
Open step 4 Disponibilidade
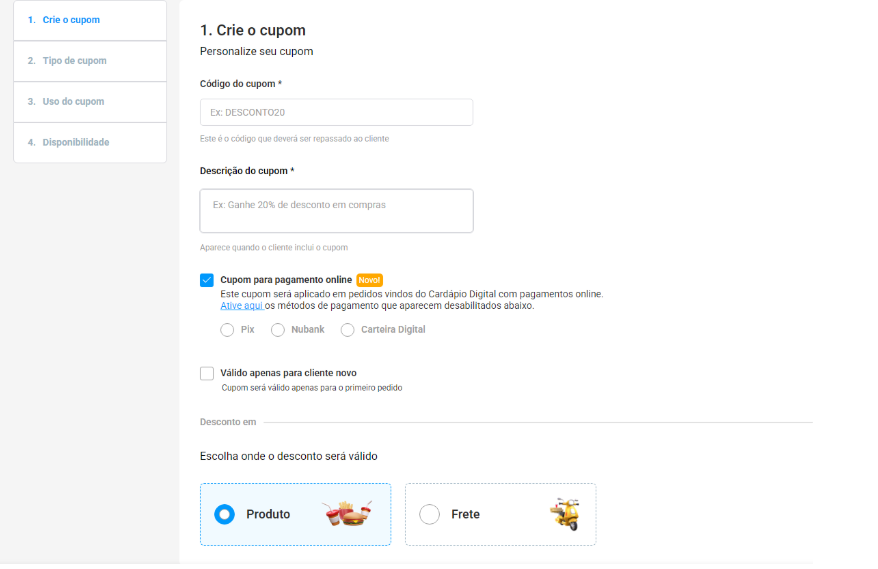(x=90, y=142)
